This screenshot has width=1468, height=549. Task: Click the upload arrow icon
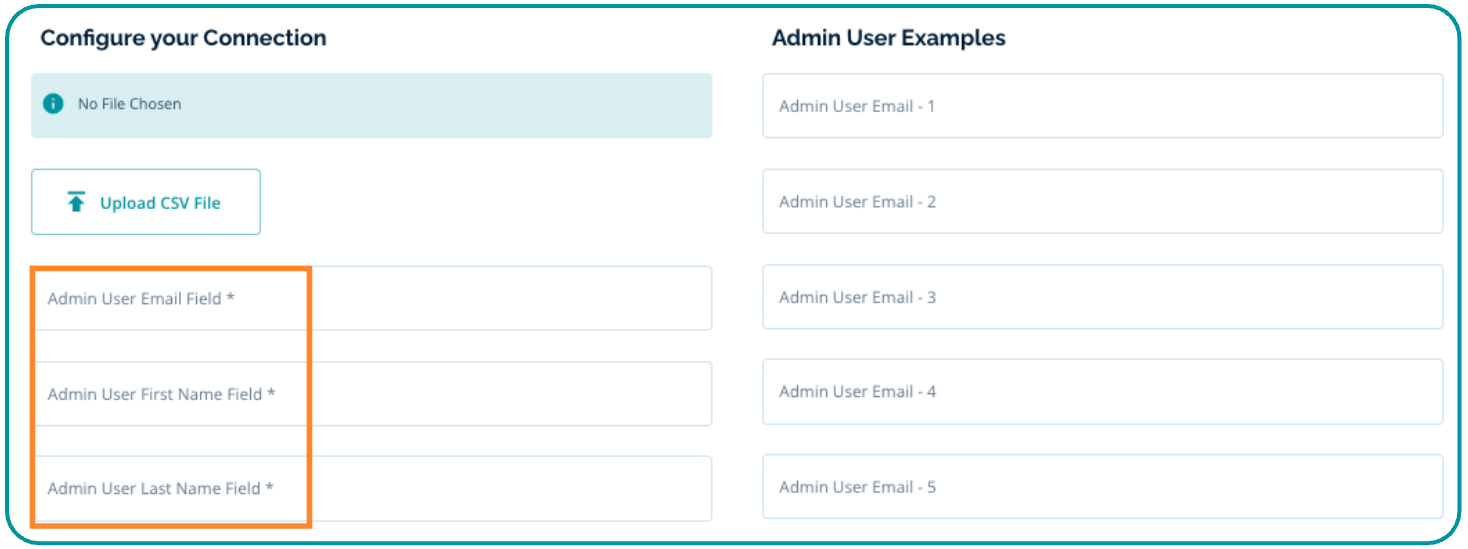coord(76,202)
